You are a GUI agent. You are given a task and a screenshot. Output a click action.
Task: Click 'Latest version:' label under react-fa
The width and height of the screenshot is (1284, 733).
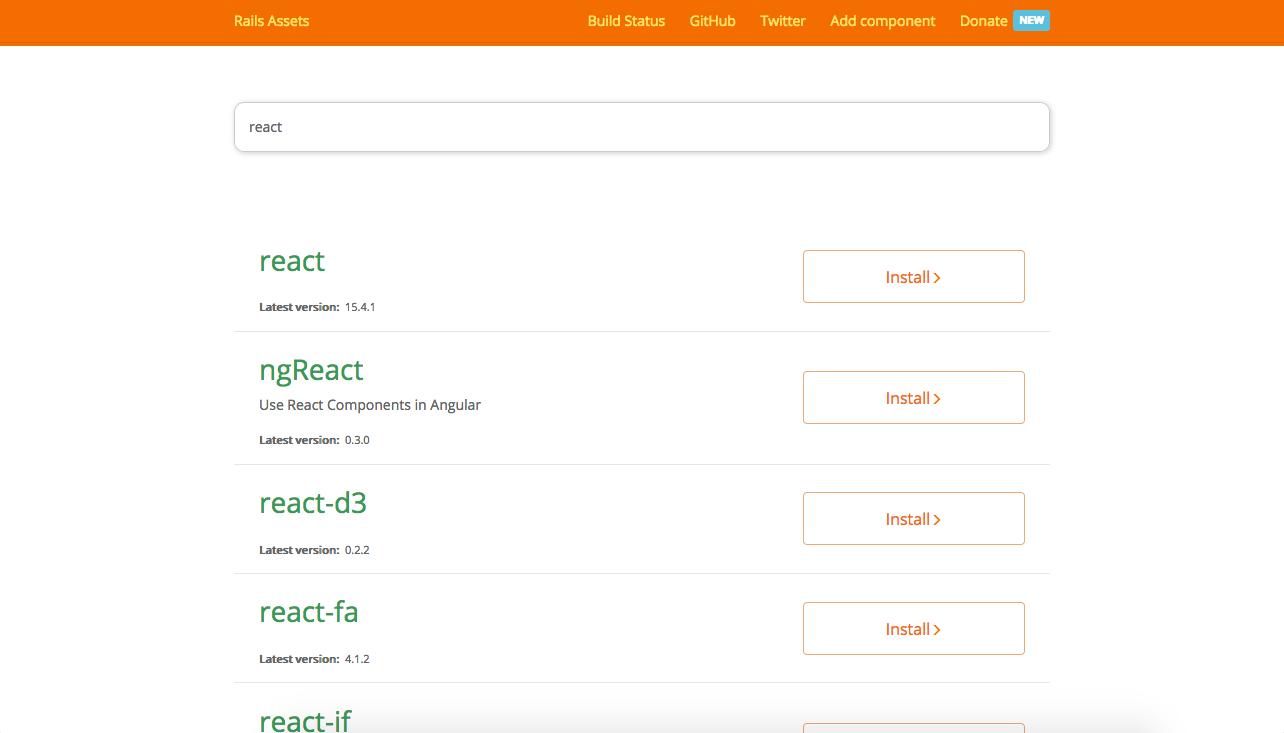pos(299,659)
